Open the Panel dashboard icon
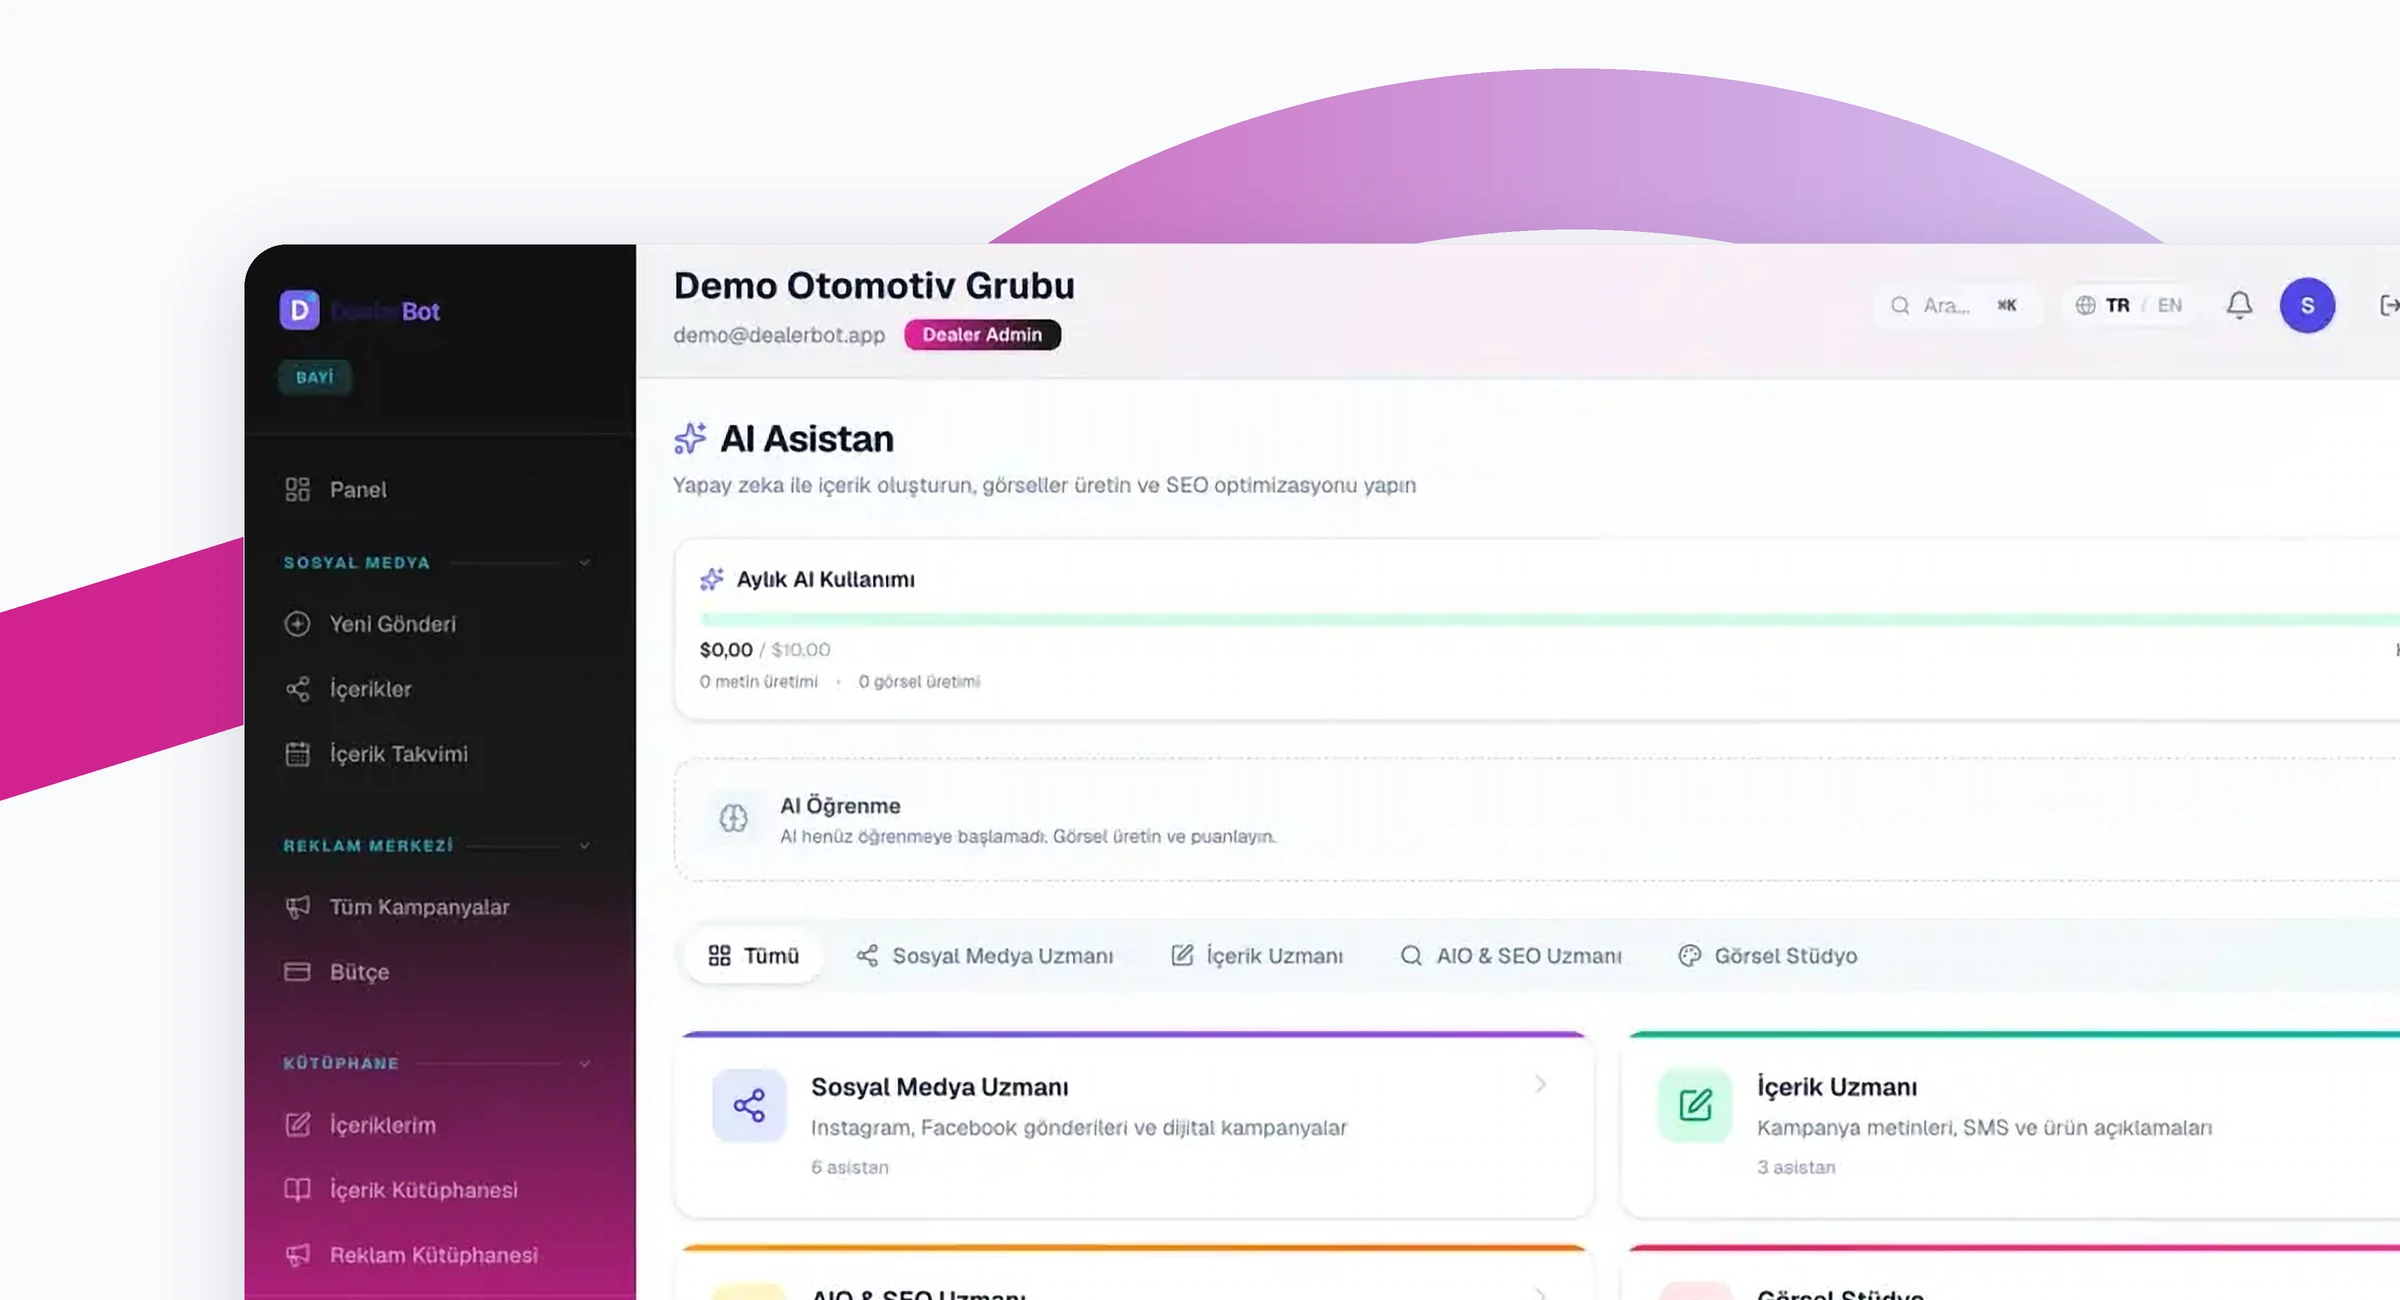 click(x=297, y=489)
